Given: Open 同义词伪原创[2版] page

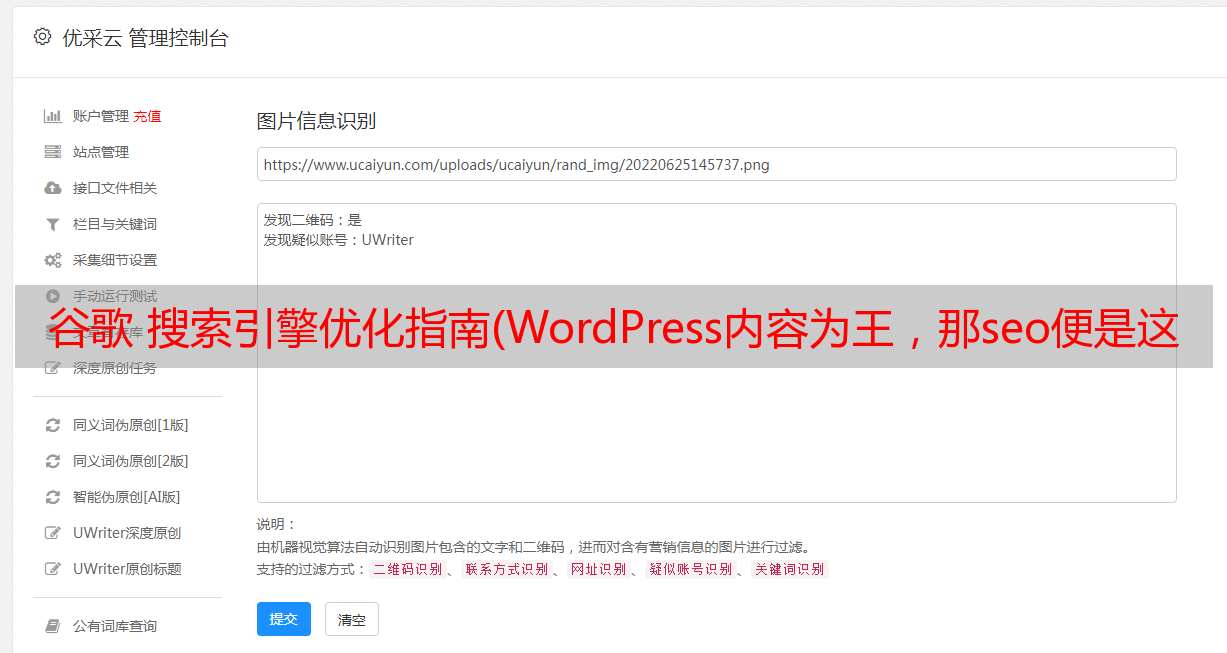Looking at the screenshot, I should 131,461.
